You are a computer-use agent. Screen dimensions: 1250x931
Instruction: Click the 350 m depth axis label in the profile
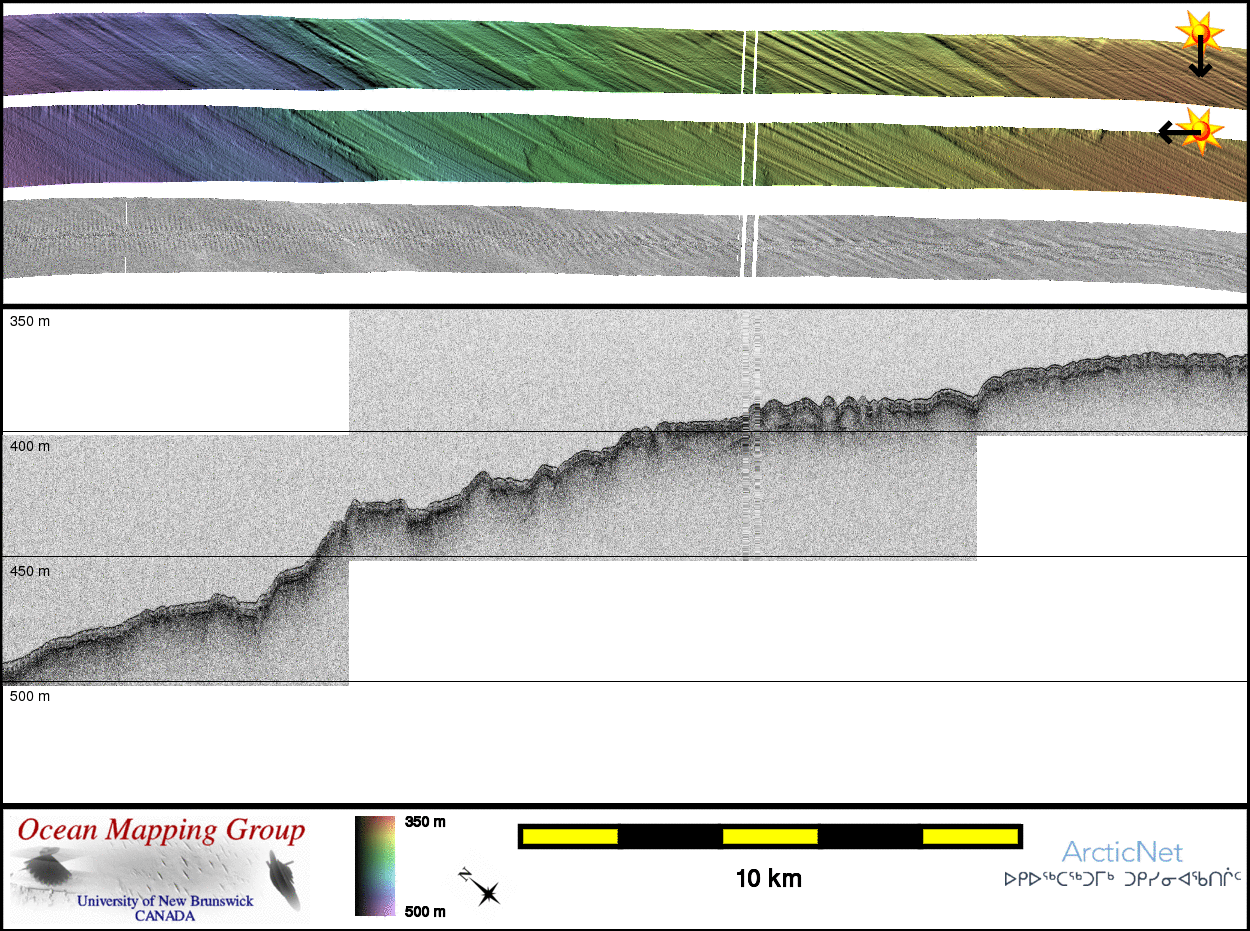pyautogui.click(x=30, y=322)
